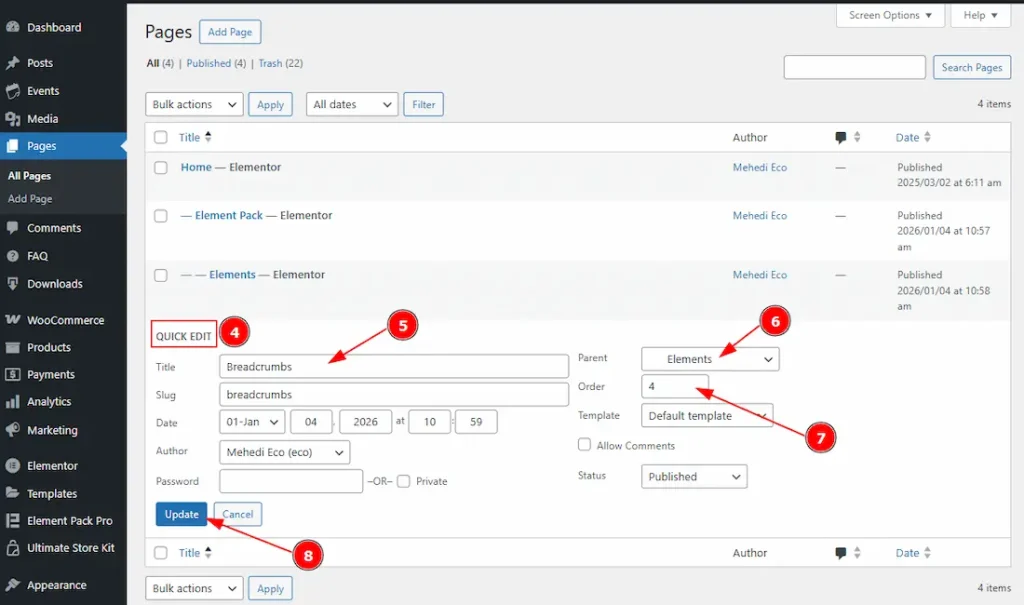Sort comments column arrows in header

tap(857, 137)
